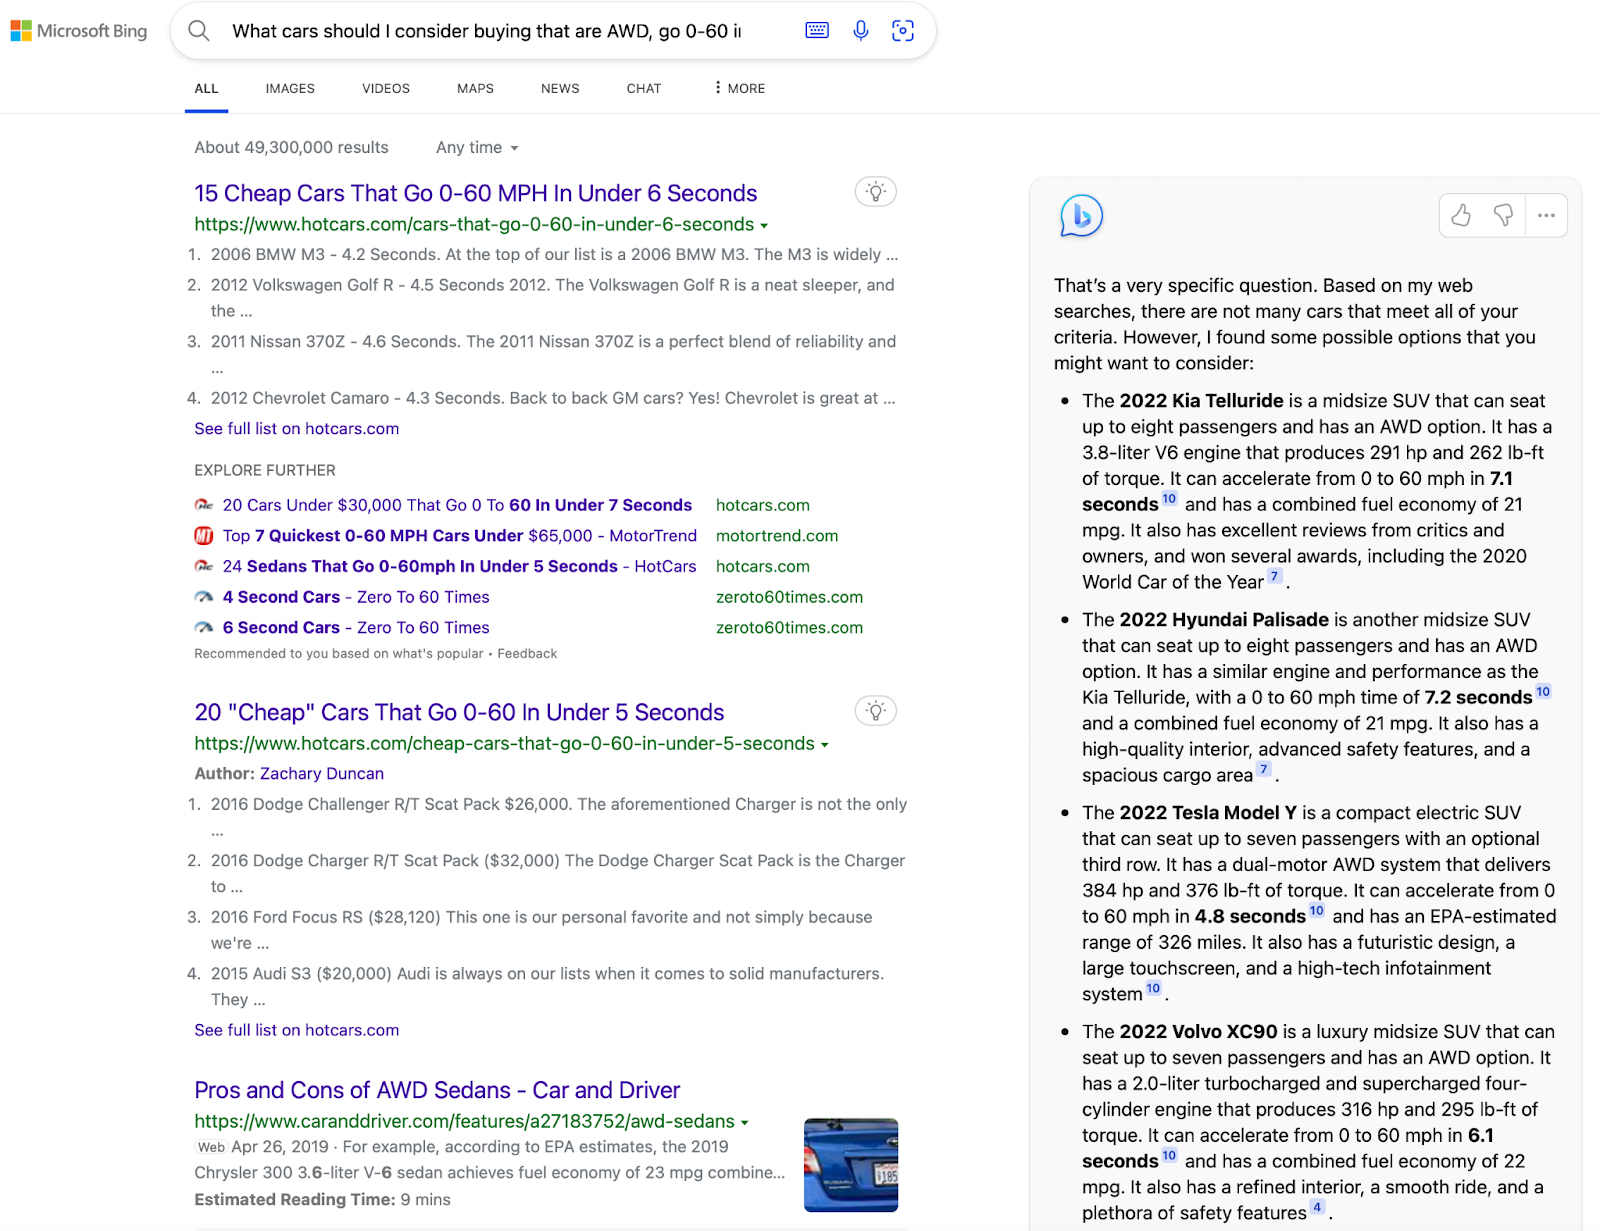Image resolution: width=1600 pixels, height=1231 pixels.
Task: Click HotCars favicon beside 24 Sedans link
Action: pos(204,566)
